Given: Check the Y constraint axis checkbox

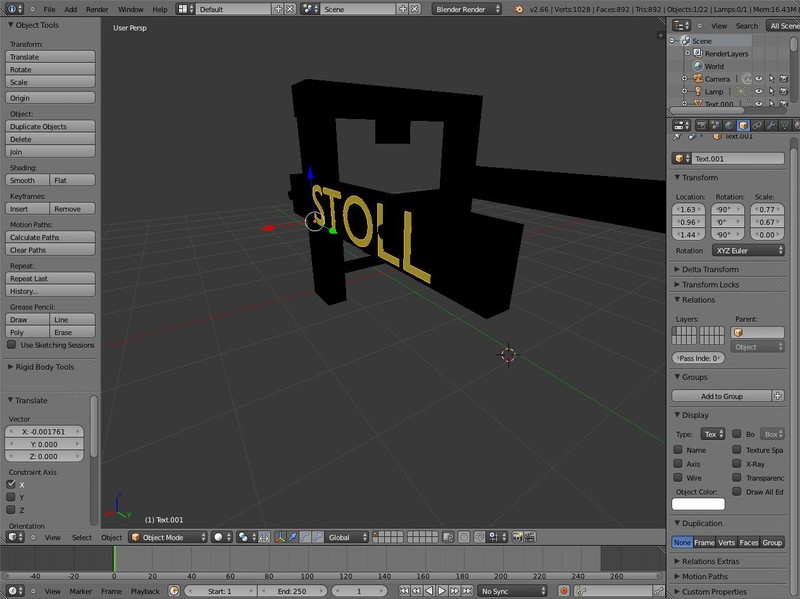Looking at the screenshot, I should click(x=11, y=497).
